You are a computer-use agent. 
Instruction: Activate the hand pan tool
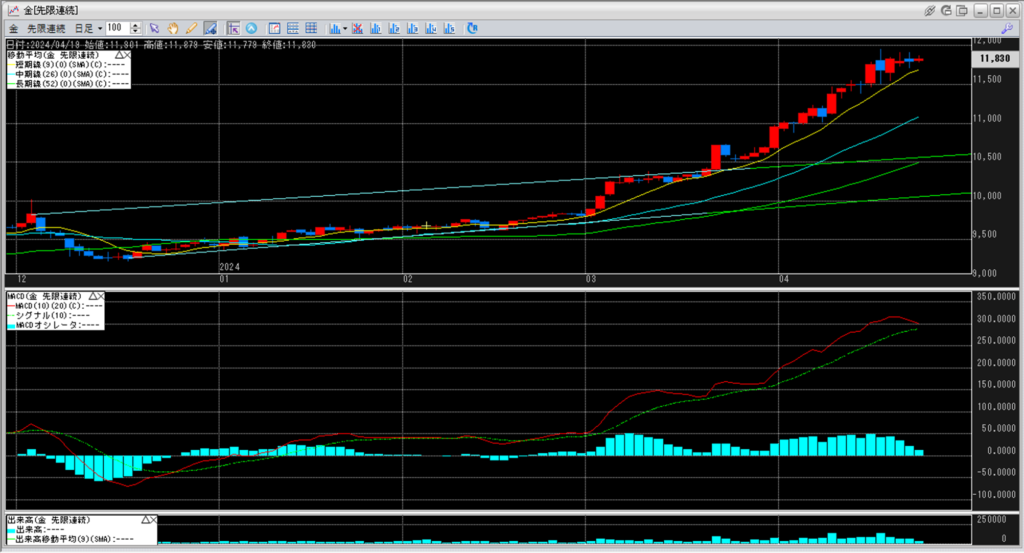point(173,27)
